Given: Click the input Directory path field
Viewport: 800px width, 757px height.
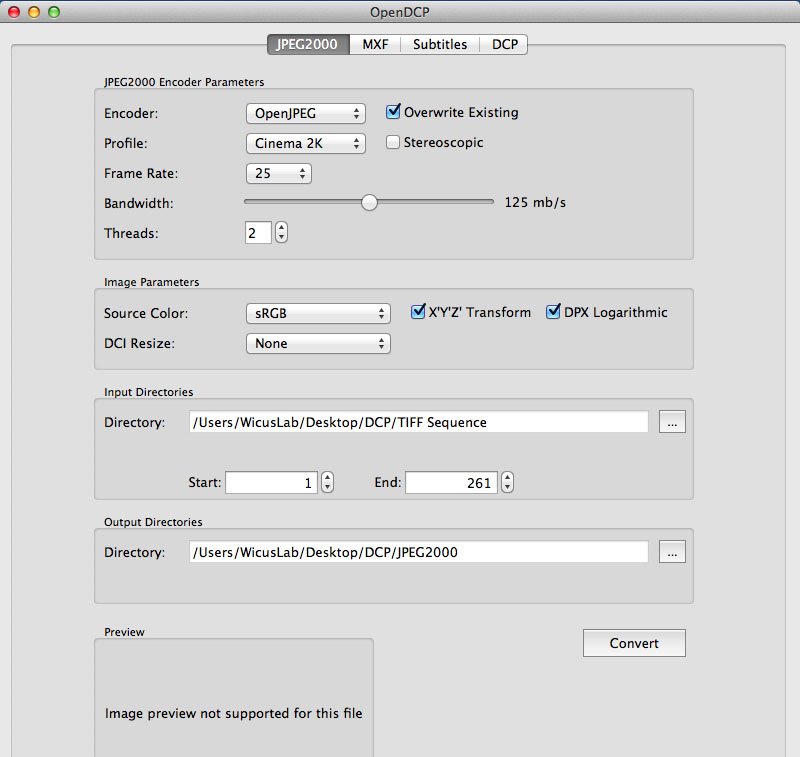Looking at the screenshot, I should point(419,422).
